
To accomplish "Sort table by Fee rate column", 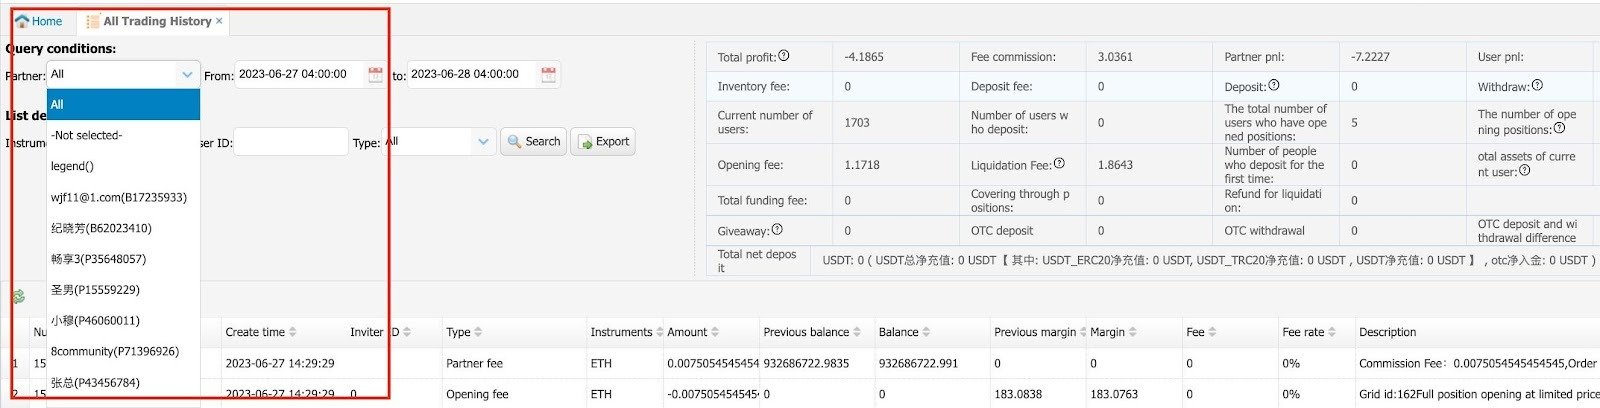I will (1331, 332).
